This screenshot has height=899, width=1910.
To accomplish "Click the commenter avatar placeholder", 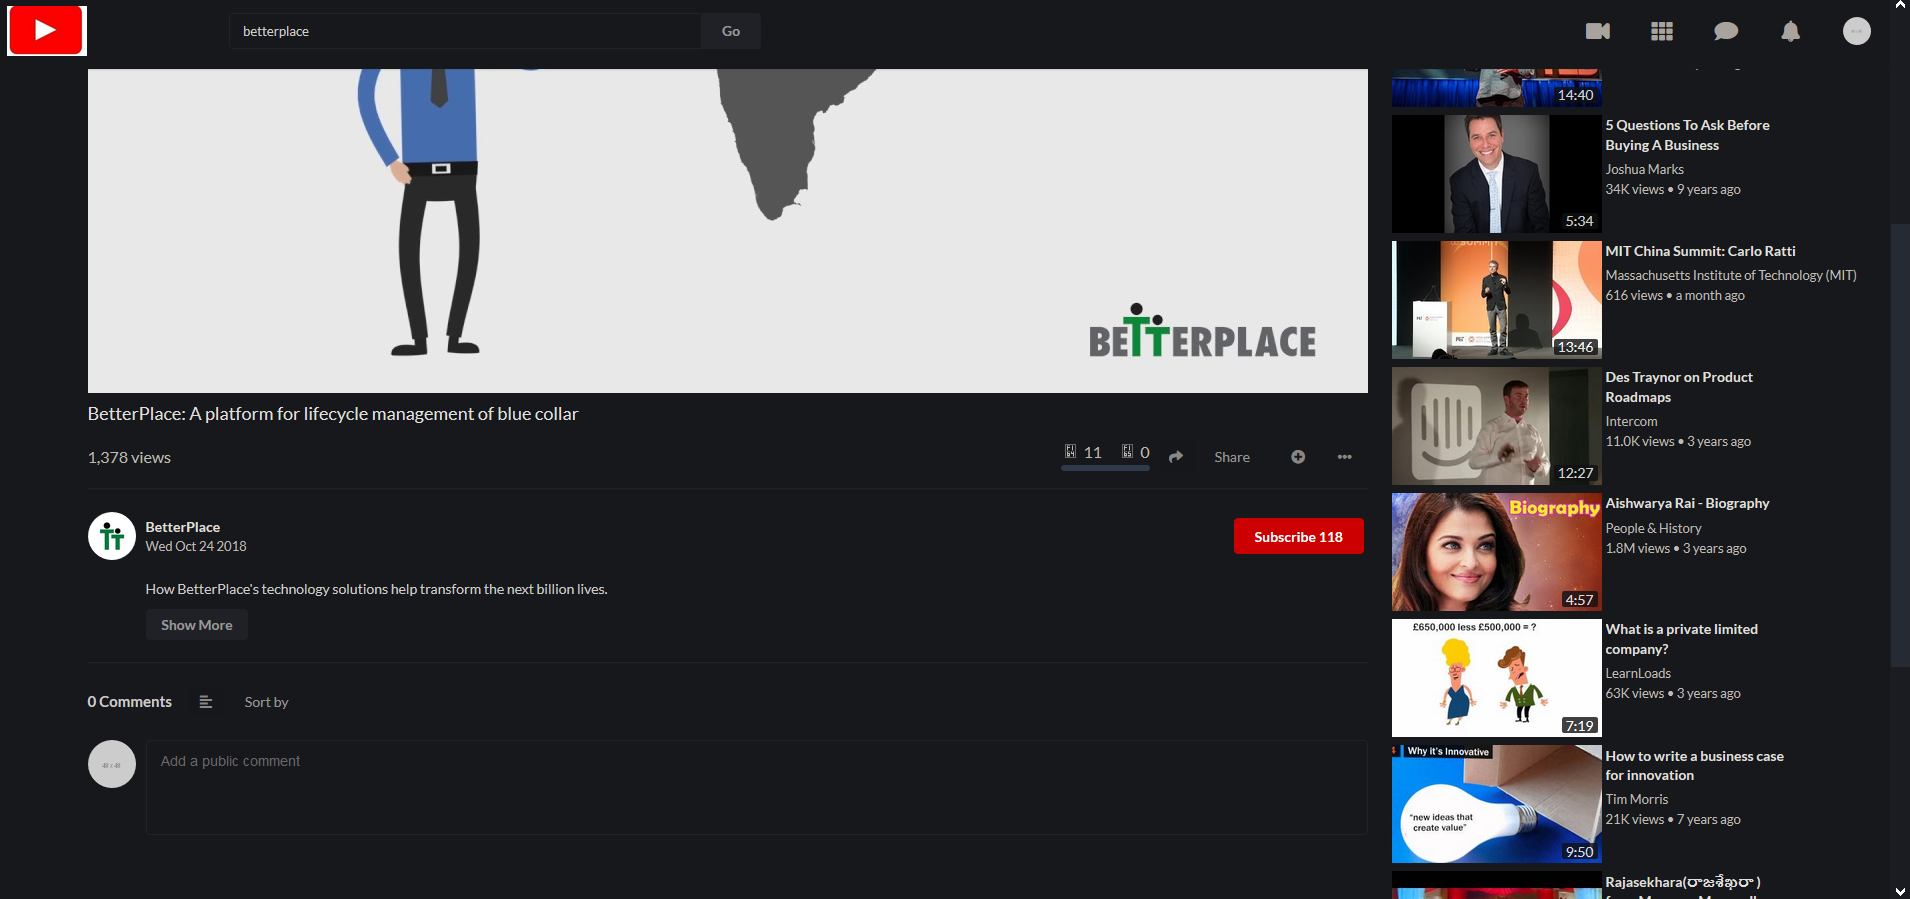I will coord(112,764).
